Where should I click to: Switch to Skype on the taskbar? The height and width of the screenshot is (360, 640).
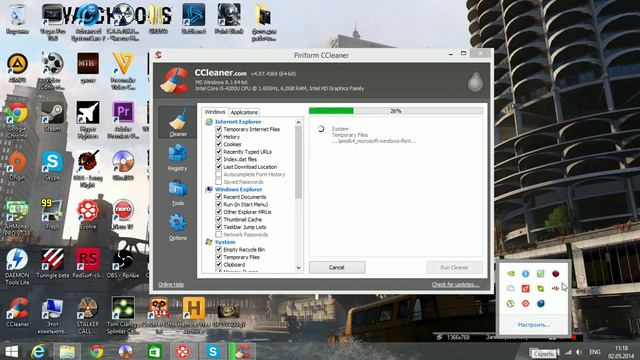tap(213, 351)
